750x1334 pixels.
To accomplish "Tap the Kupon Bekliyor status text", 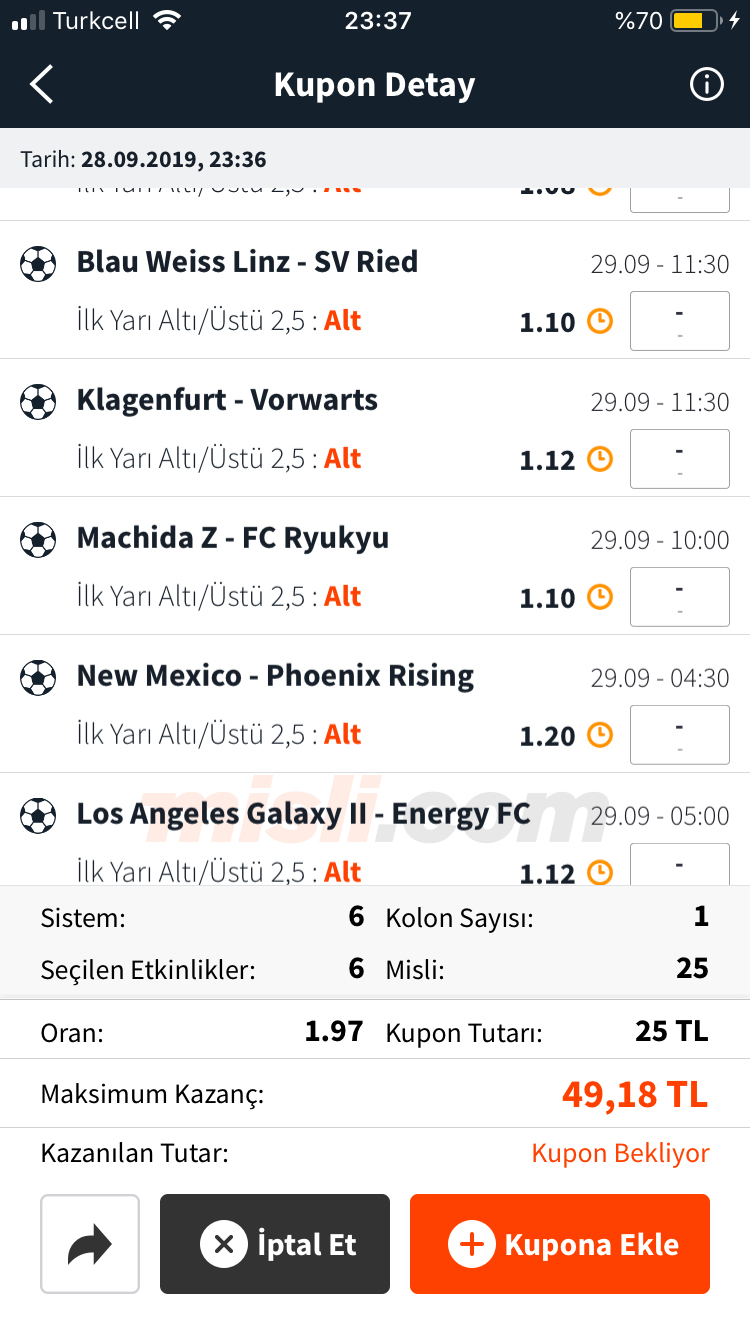I will click(620, 1153).
